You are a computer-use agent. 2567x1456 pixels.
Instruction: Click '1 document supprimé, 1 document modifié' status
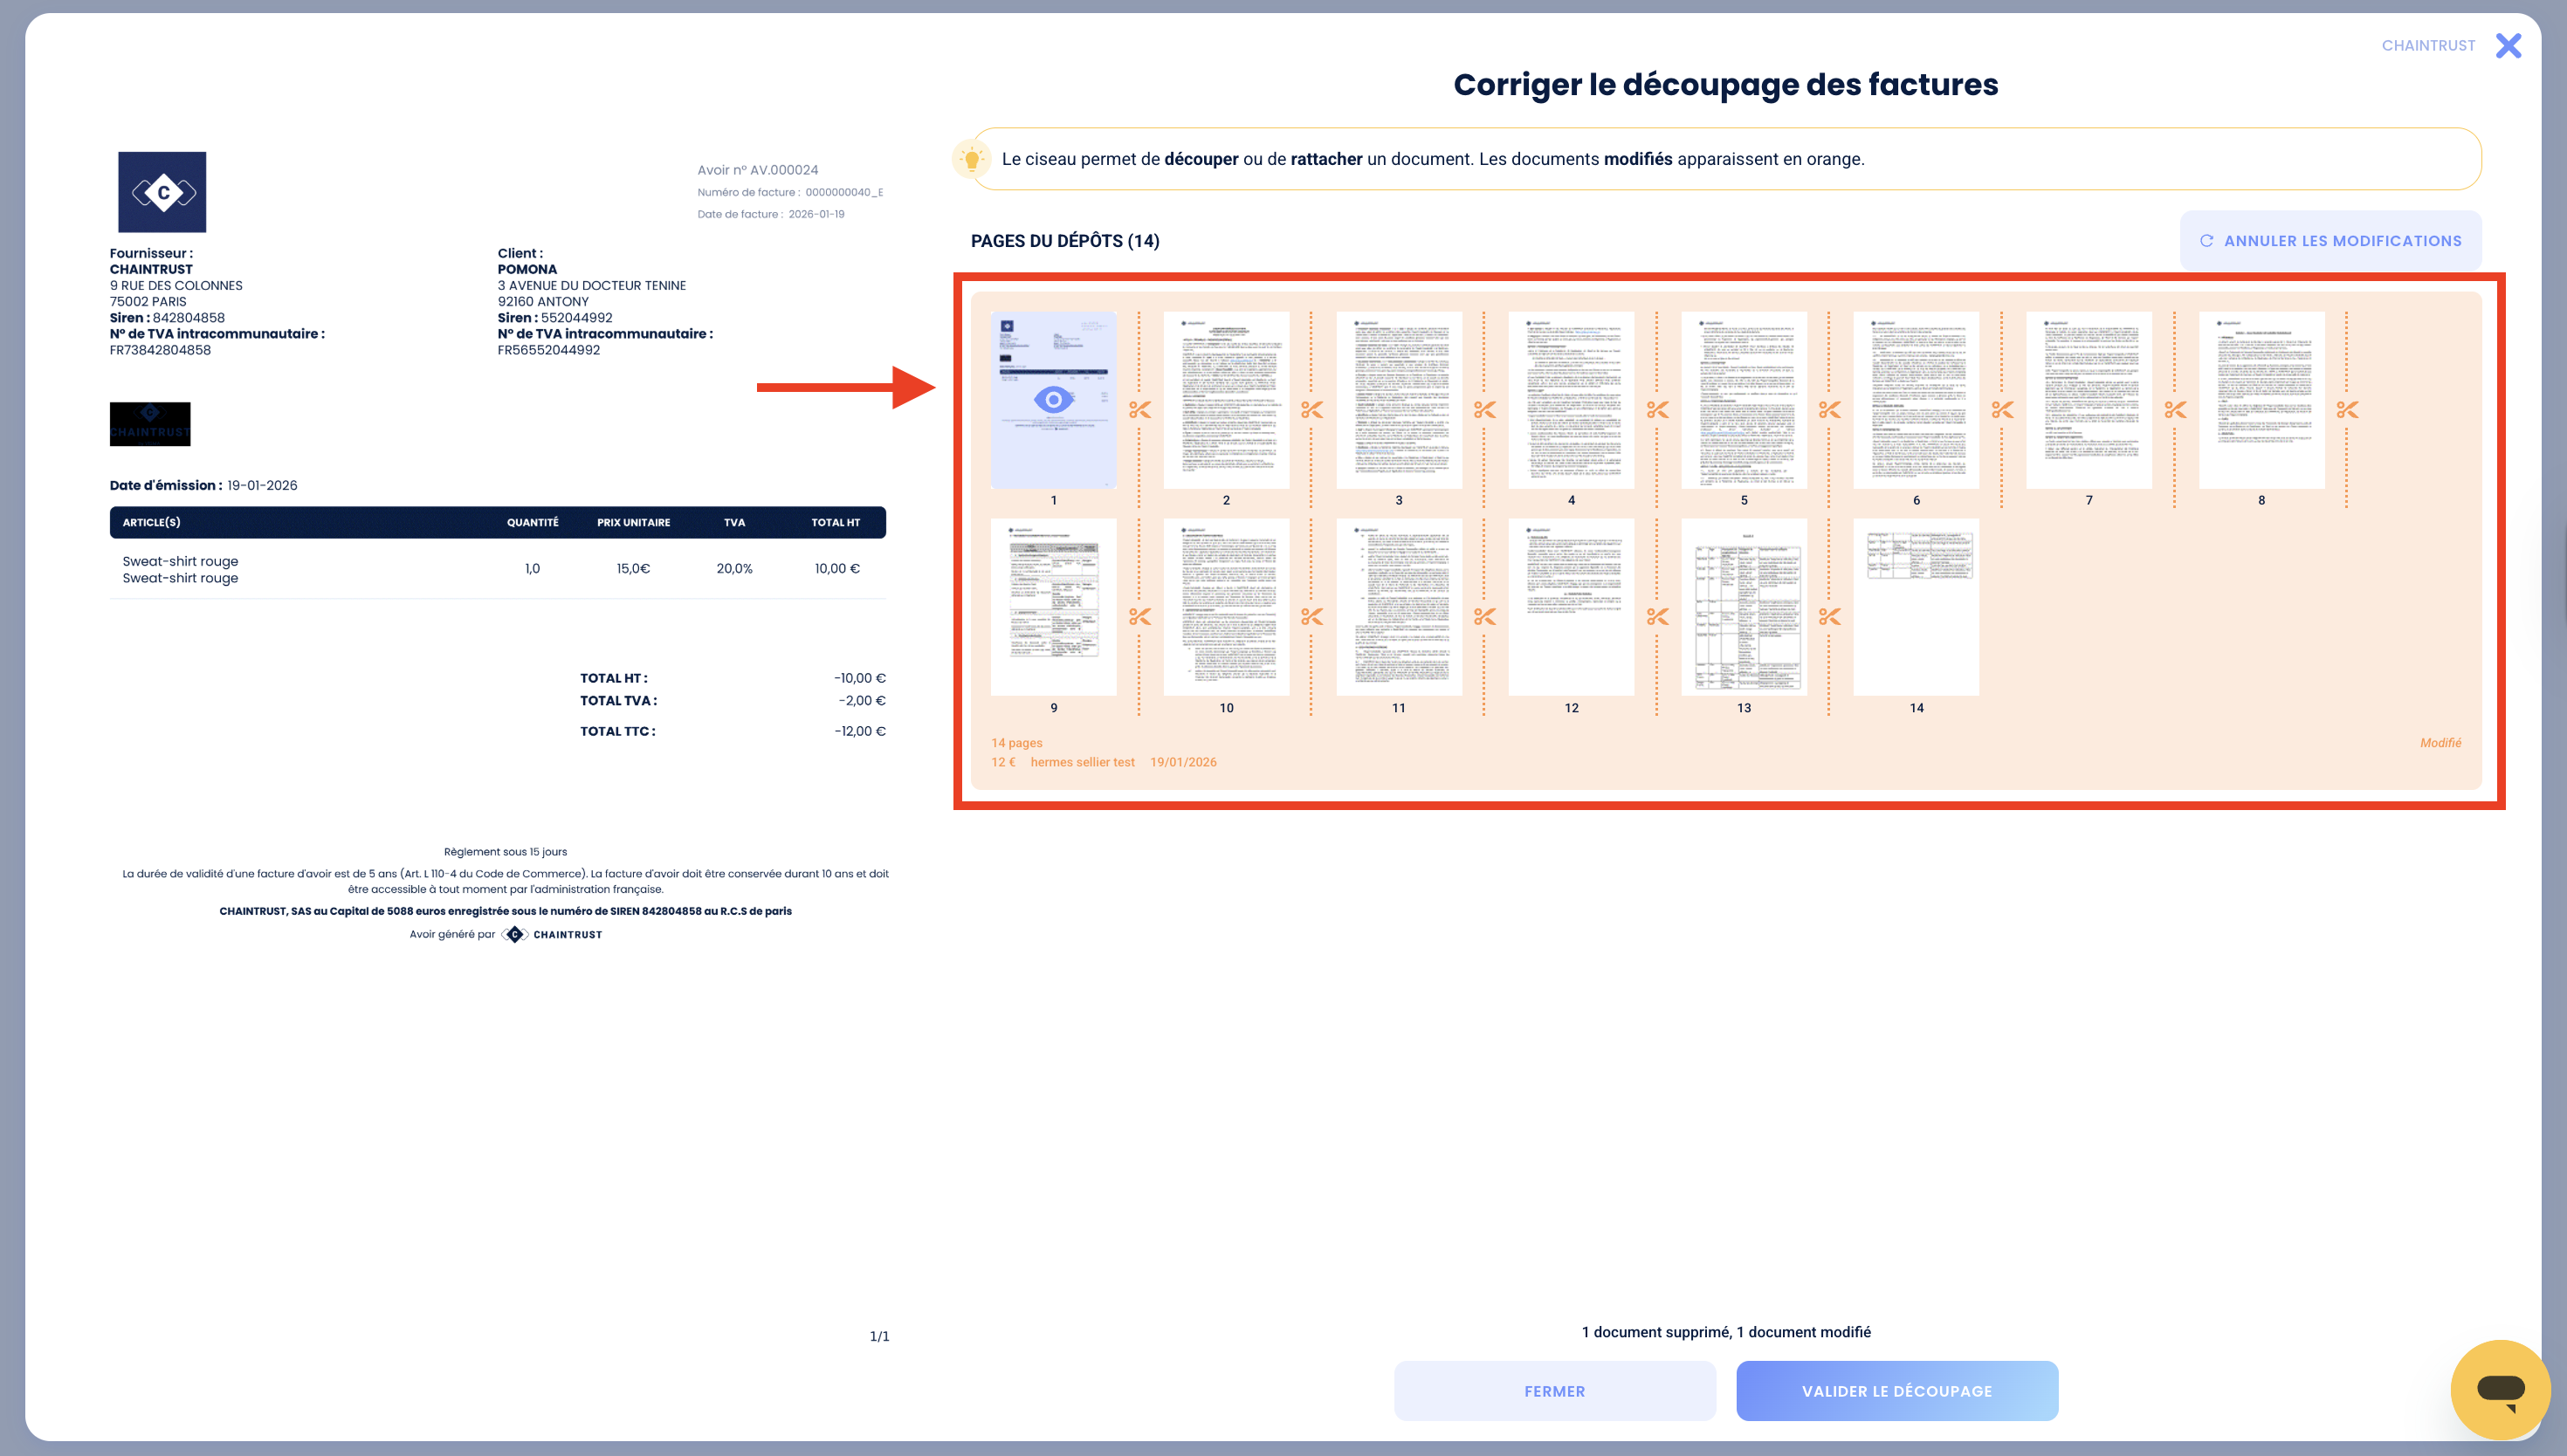(x=1726, y=1332)
